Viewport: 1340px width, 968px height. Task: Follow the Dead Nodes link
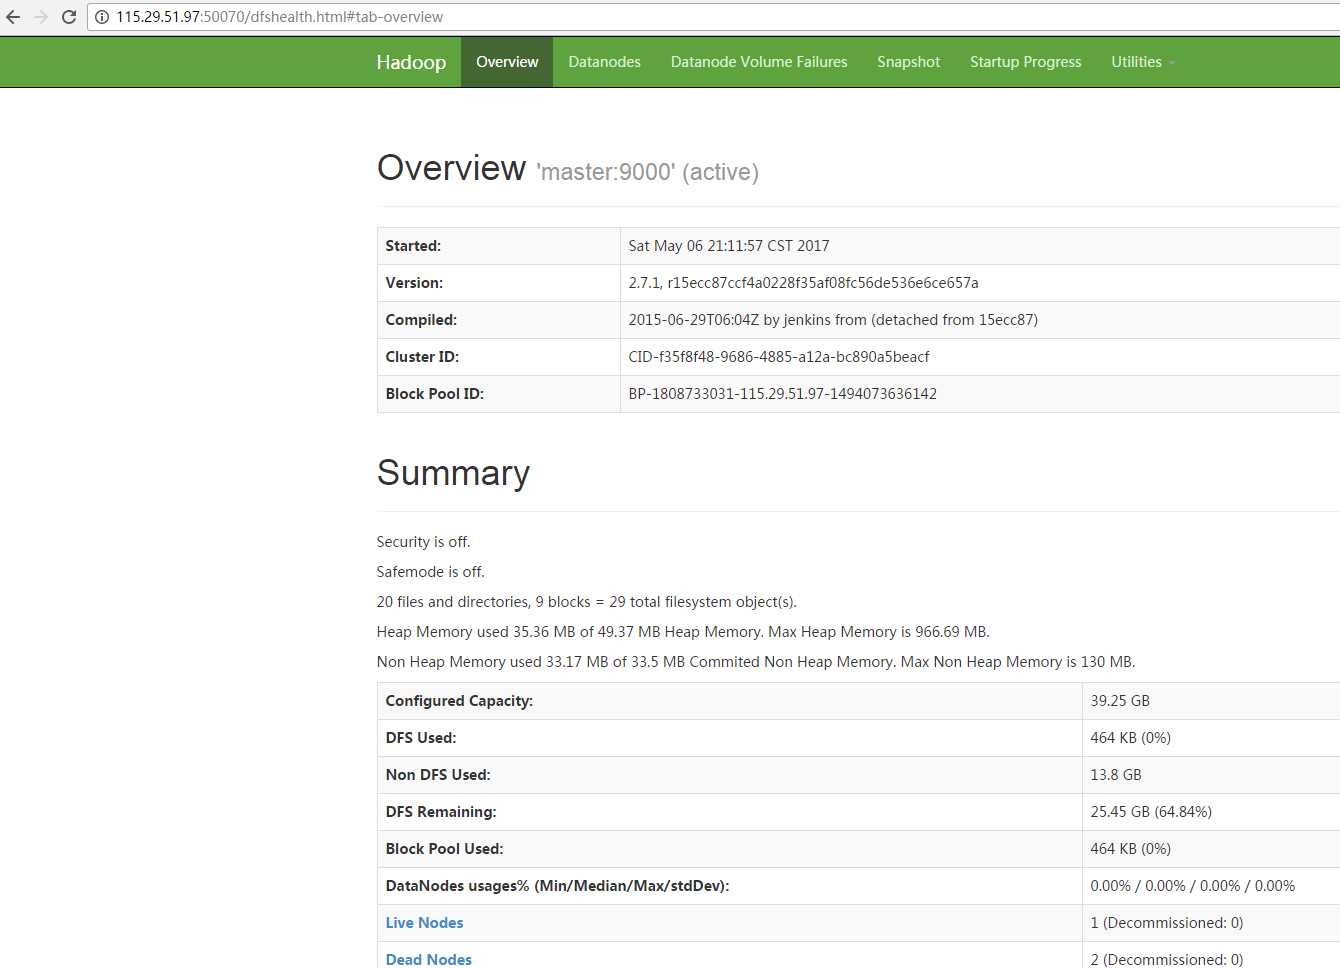pyautogui.click(x=428, y=959)
